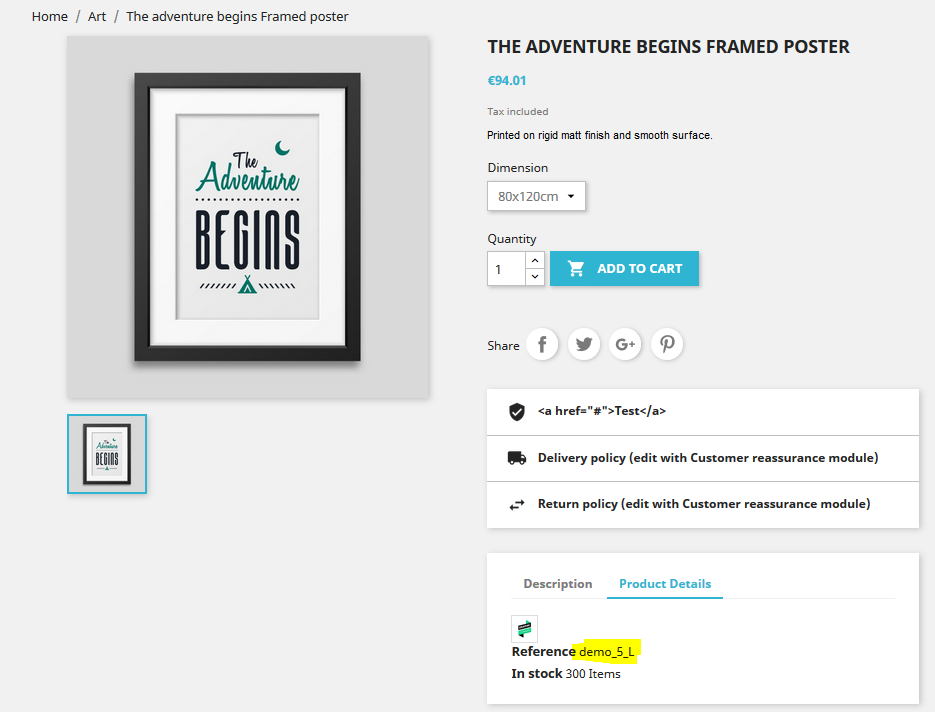
Task: Select the Product Details tab
Action: click(665, 584)
